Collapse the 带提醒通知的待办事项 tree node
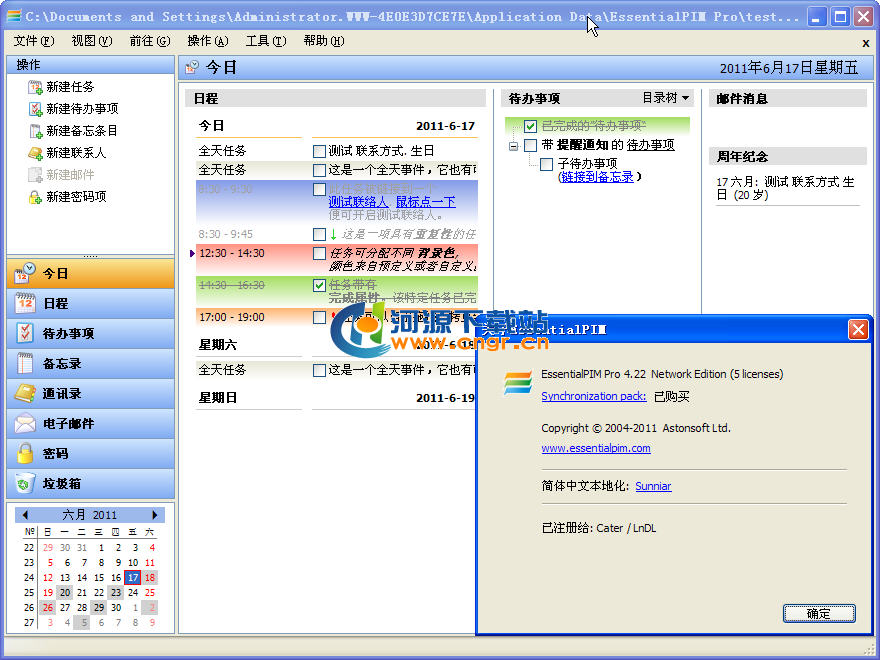 pyautogui.click(x=514, y=145)
